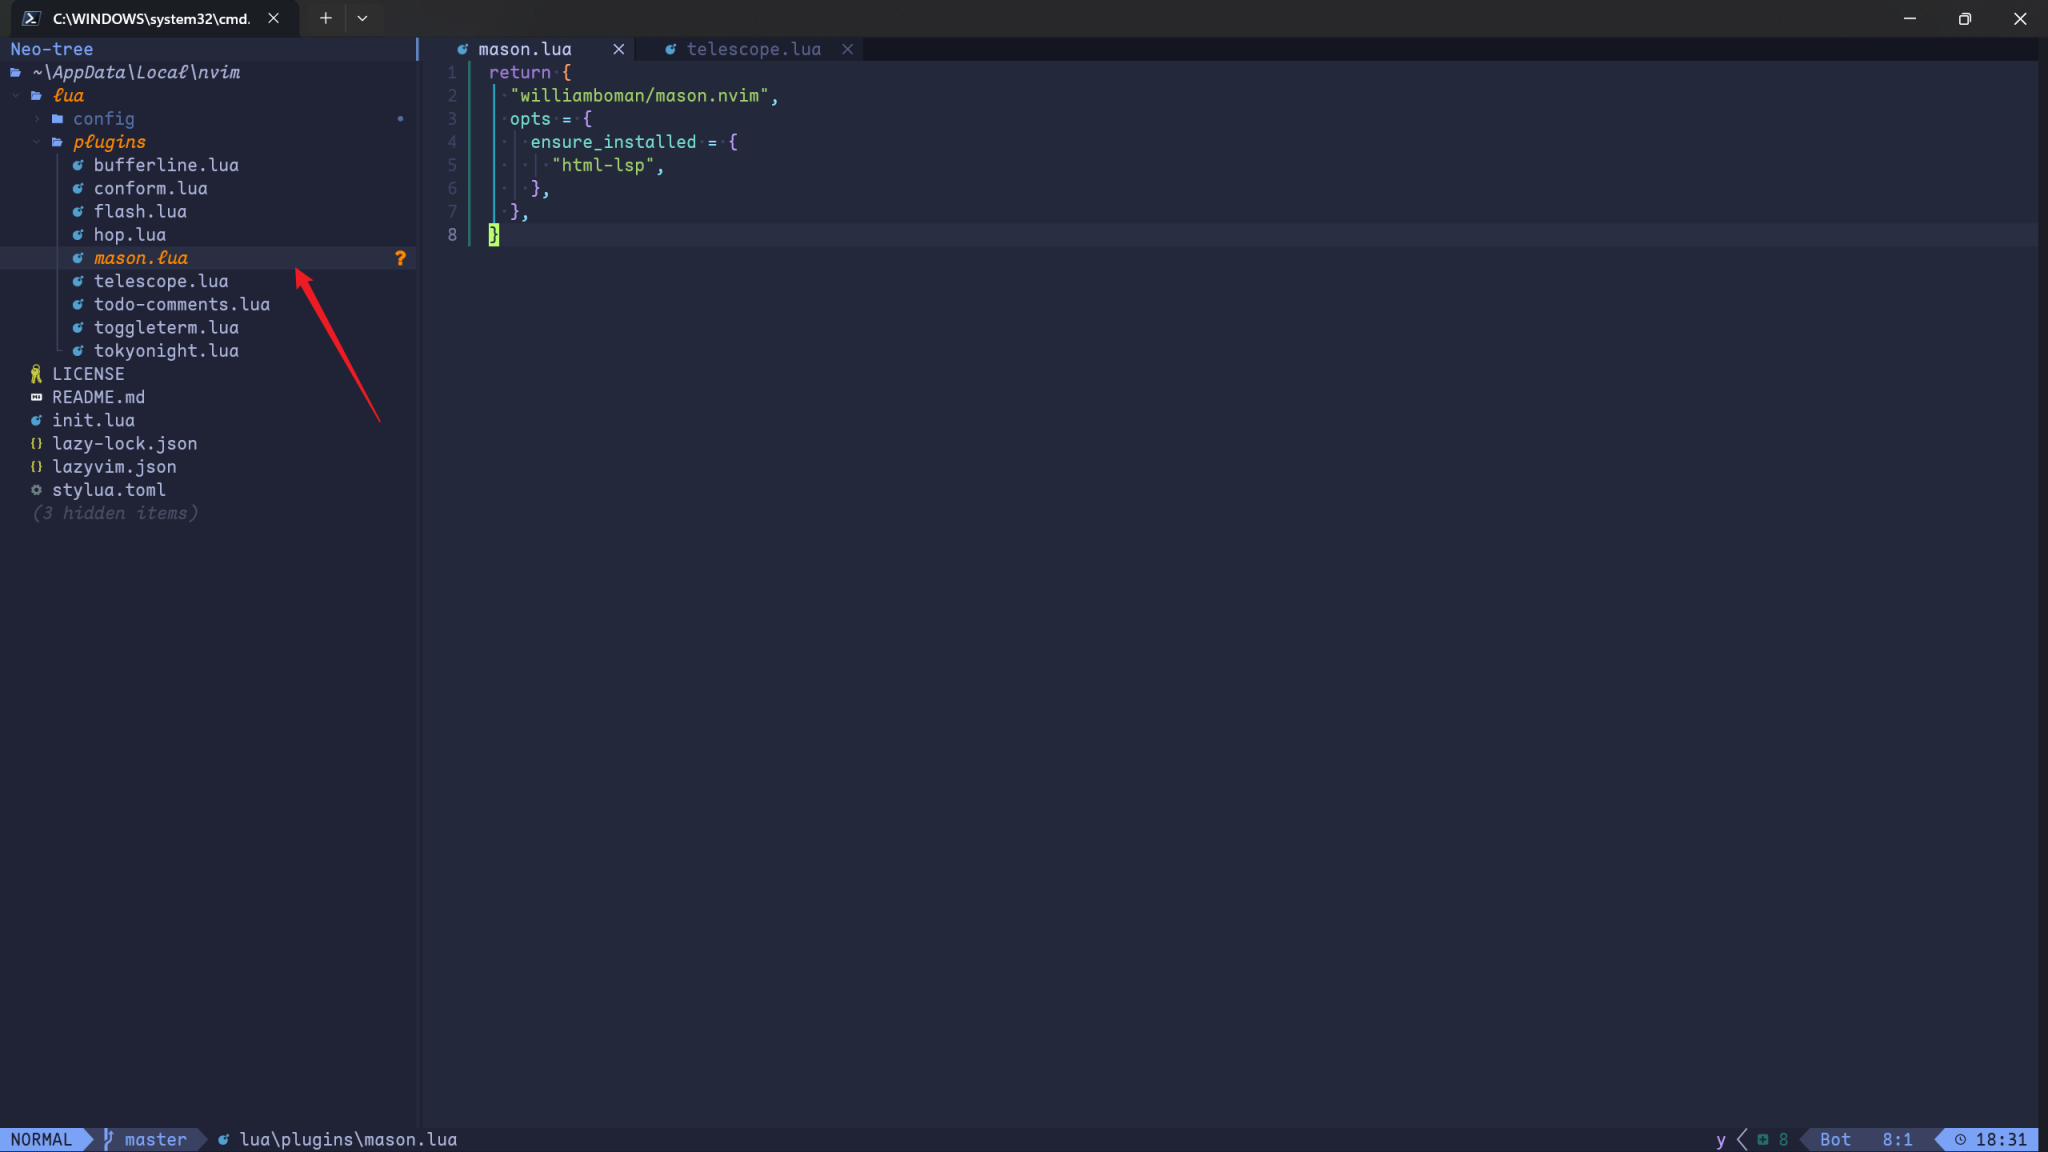The width and height of the screenshot is (2048, 1152).
Task: Switch to the telescope.lua buffer tab
Action: 753,48
